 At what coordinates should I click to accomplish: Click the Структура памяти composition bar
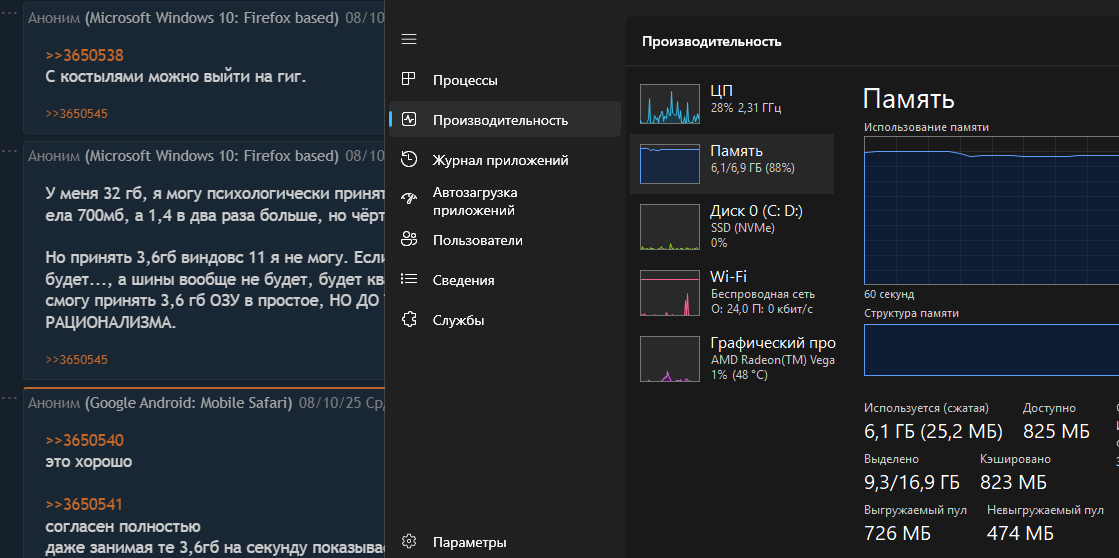point(990,350)
